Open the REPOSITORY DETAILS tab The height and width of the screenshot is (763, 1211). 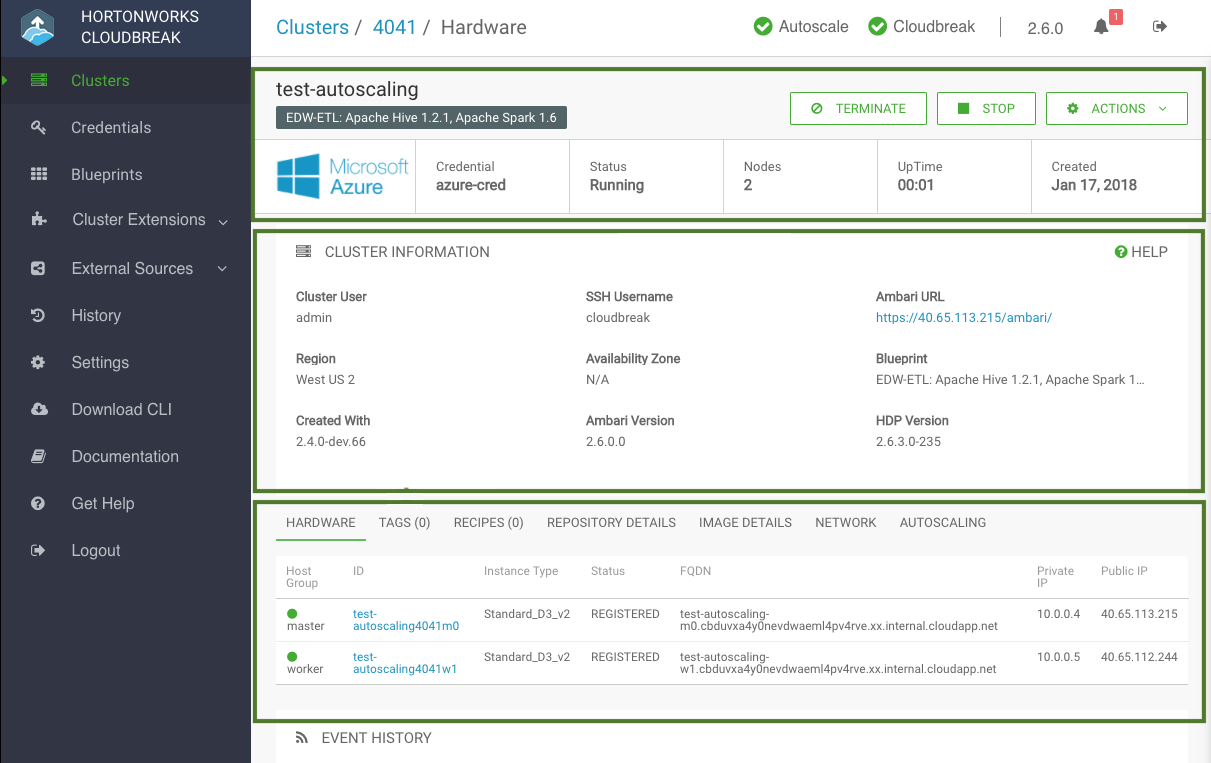611,523
